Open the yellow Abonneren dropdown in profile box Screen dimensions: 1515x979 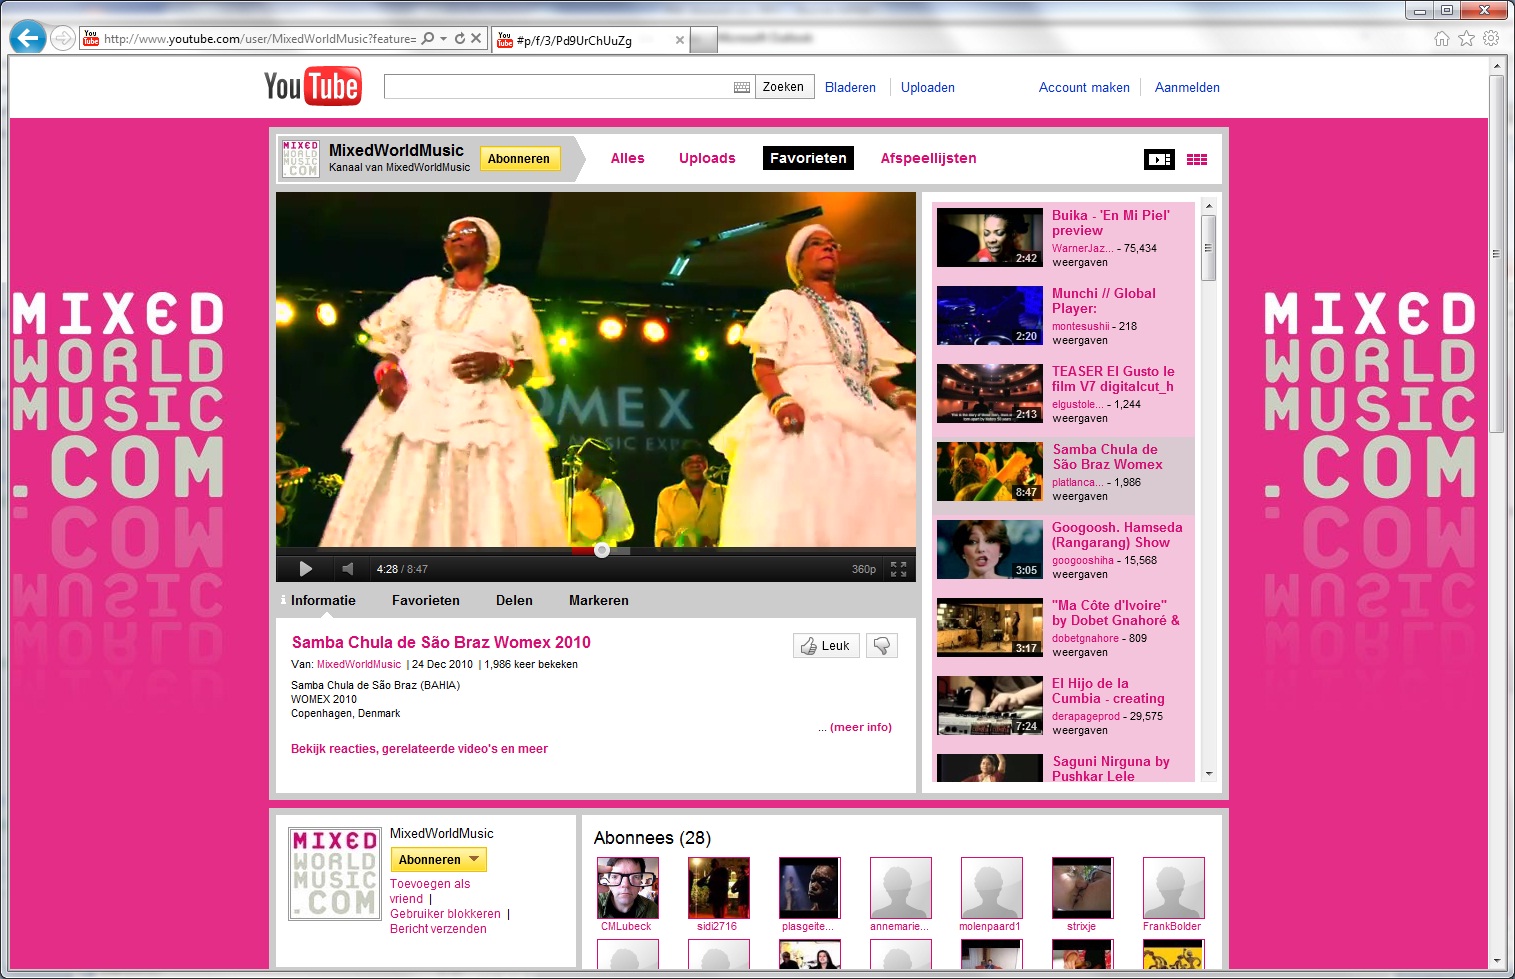(x=437, y=860)
